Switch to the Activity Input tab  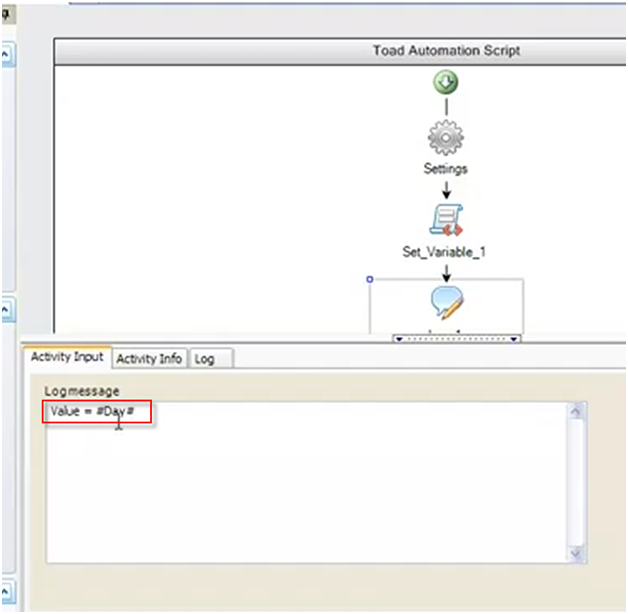pyautogui.click(x=67, y=357)
